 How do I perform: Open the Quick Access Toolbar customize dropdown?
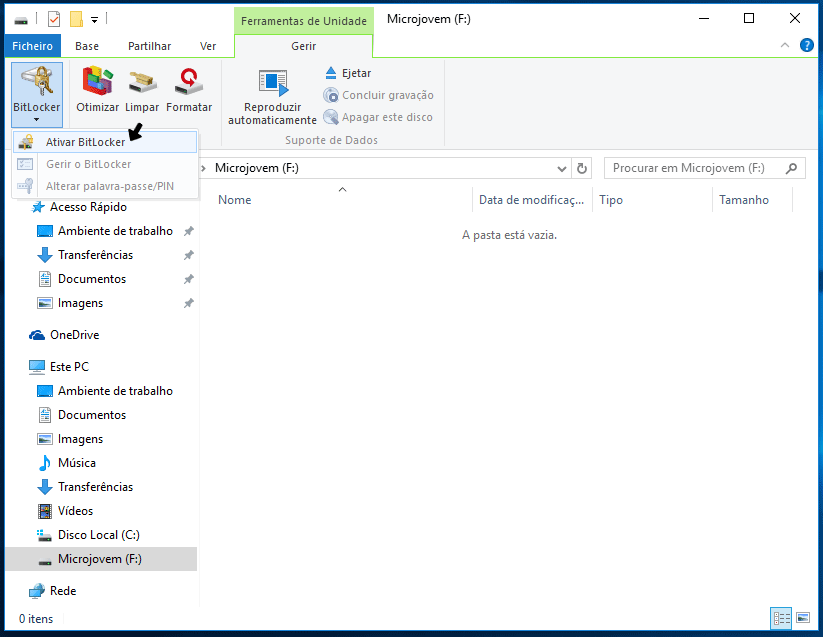coord(94,20)
